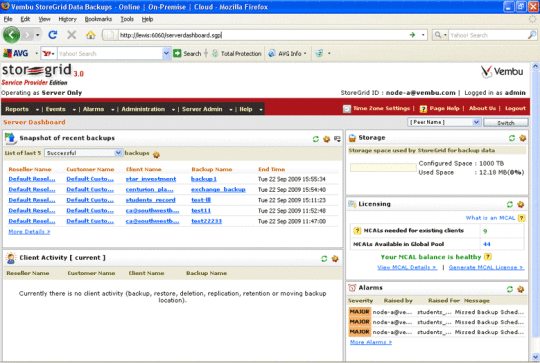The height and width of the screenshot is (363, 540).
Task: Open AVG logo dropdown arrow
Action: pos(36,53)
